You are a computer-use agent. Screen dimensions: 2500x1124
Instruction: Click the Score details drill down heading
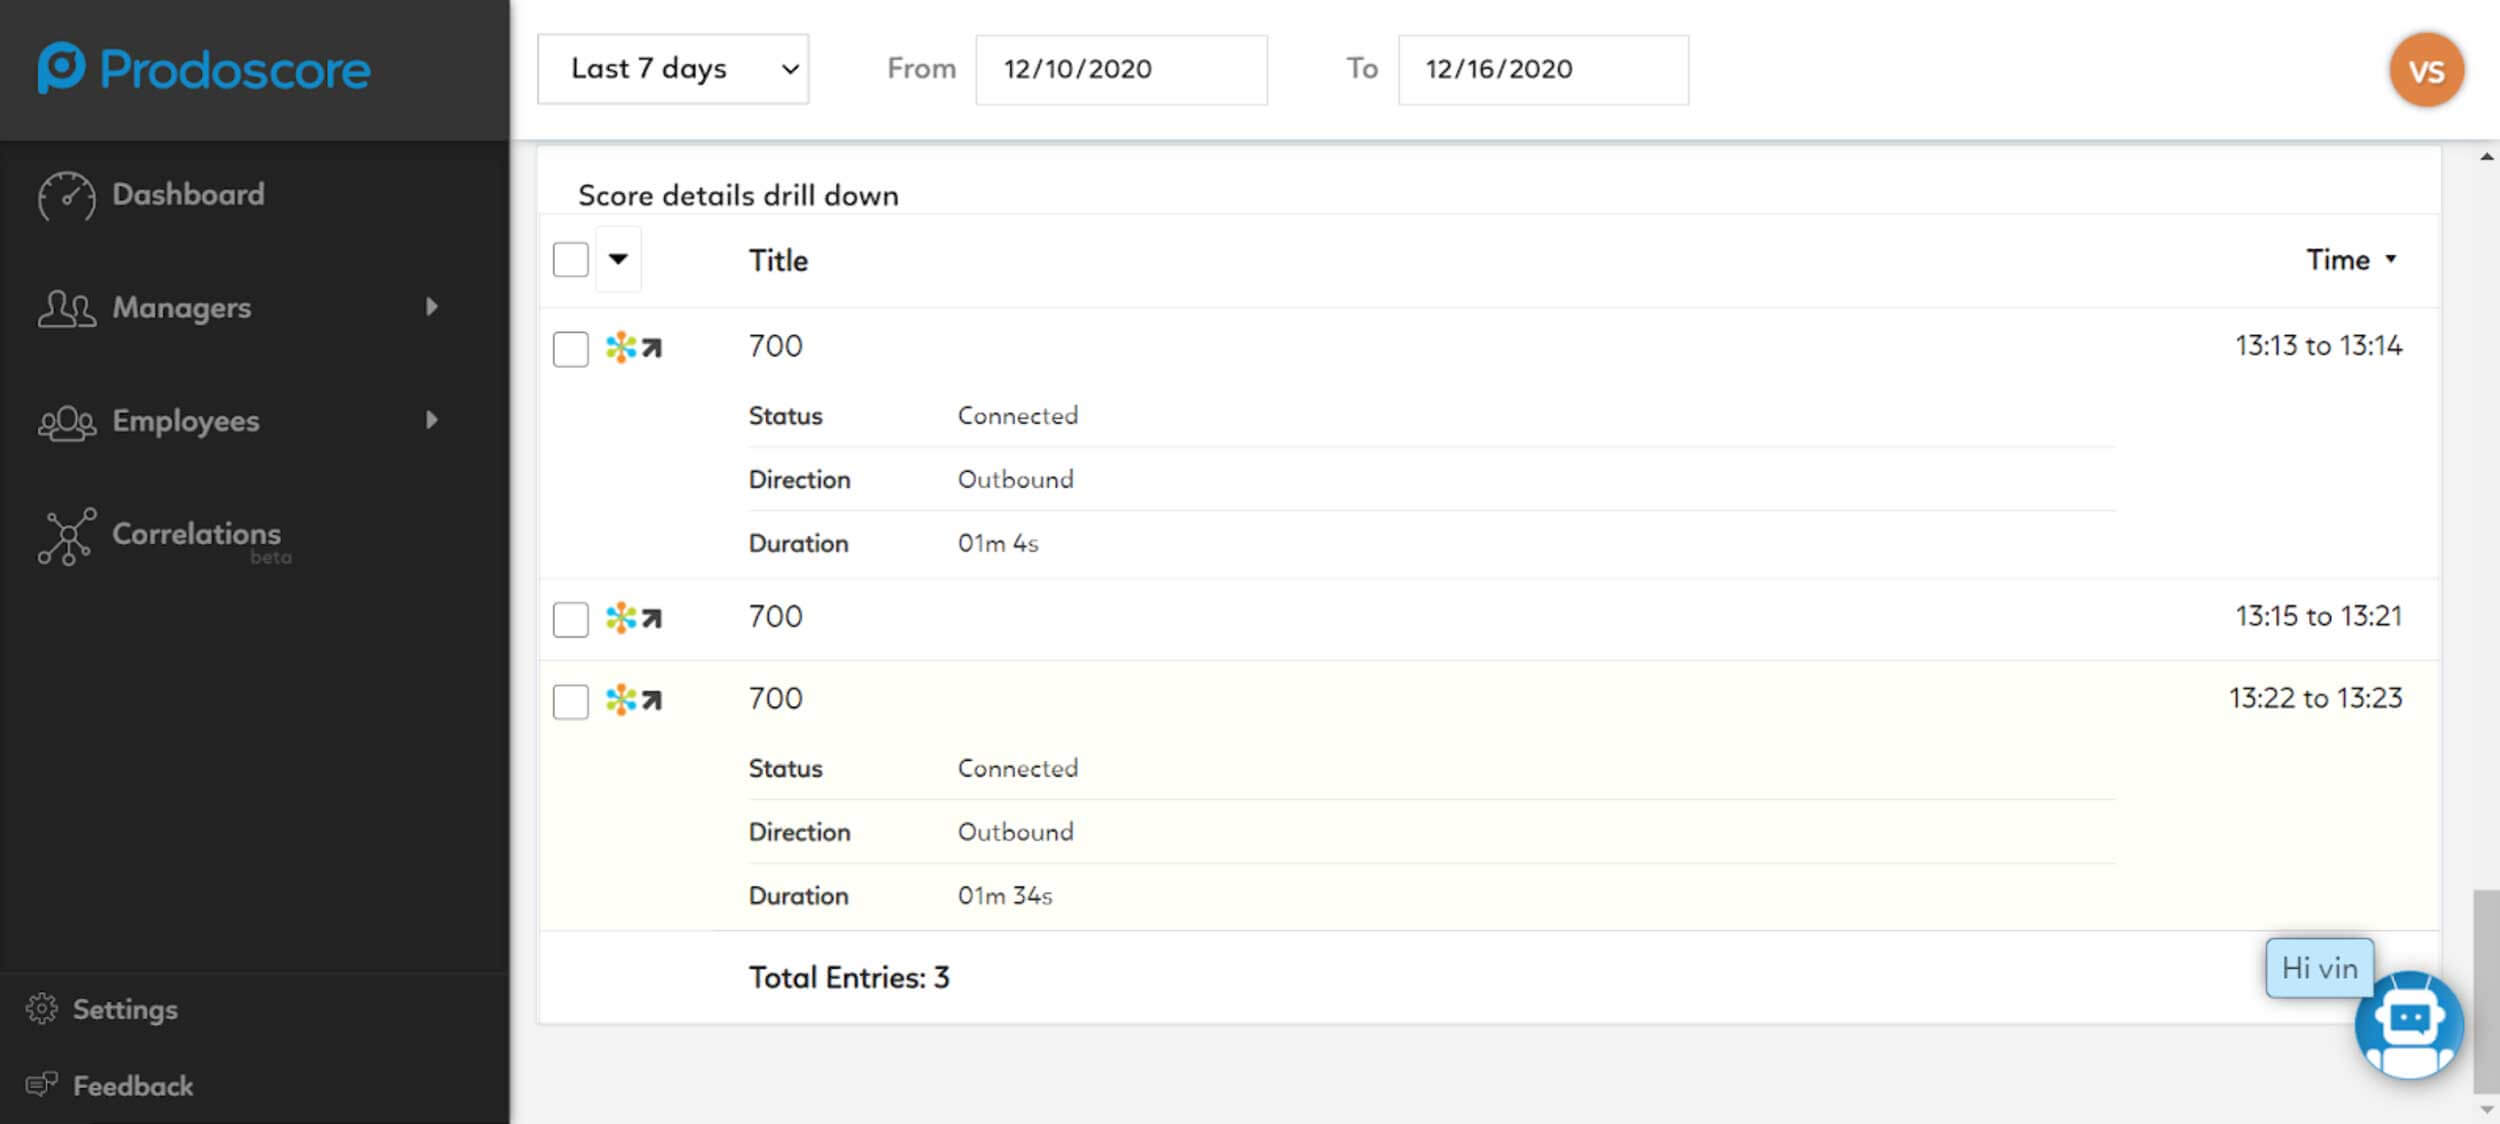[x=738, y=195]
